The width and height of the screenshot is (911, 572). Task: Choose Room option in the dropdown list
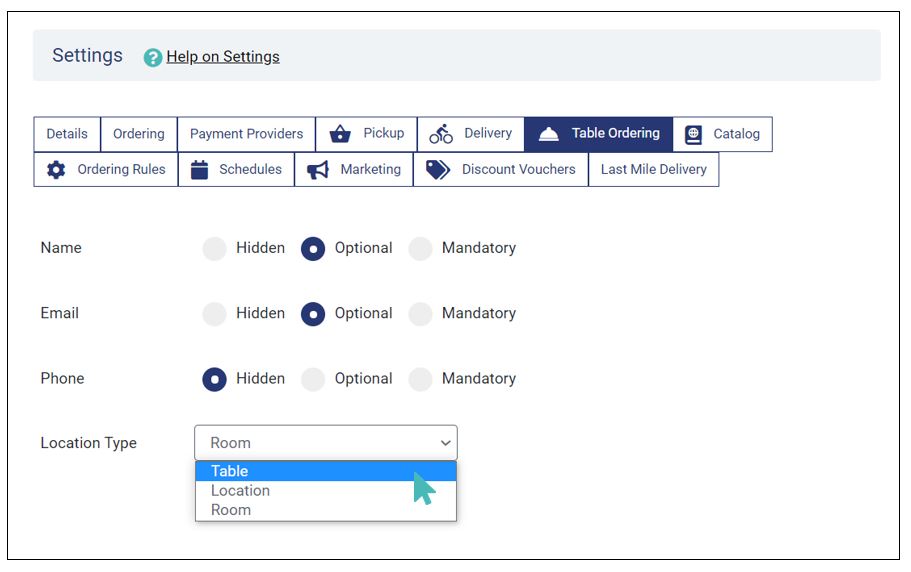[326, 510]
